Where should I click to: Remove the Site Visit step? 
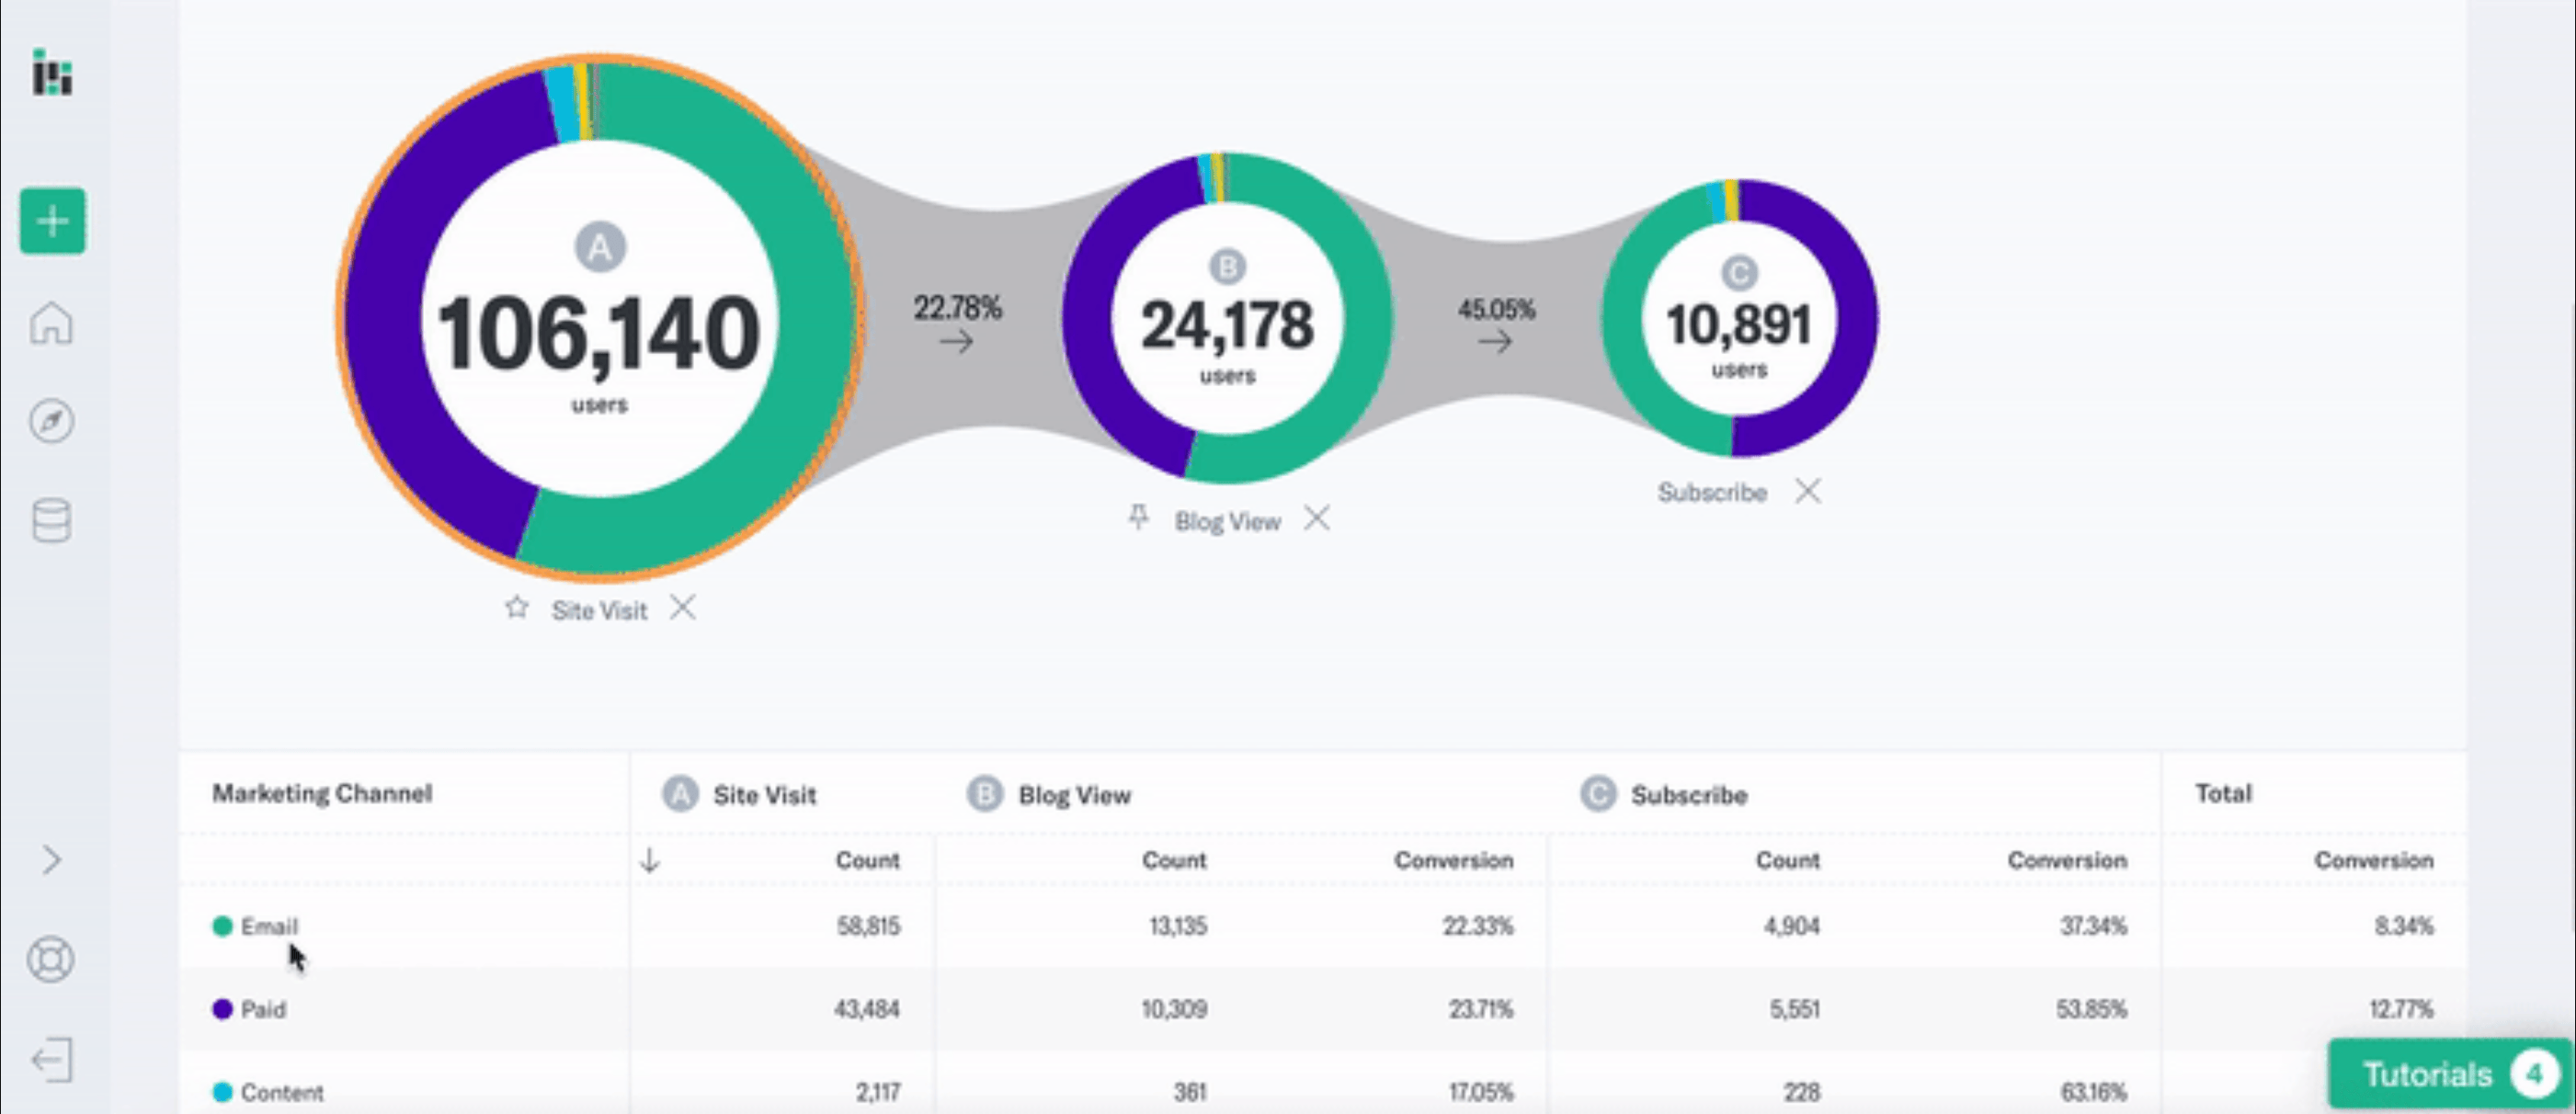(683, 607)
